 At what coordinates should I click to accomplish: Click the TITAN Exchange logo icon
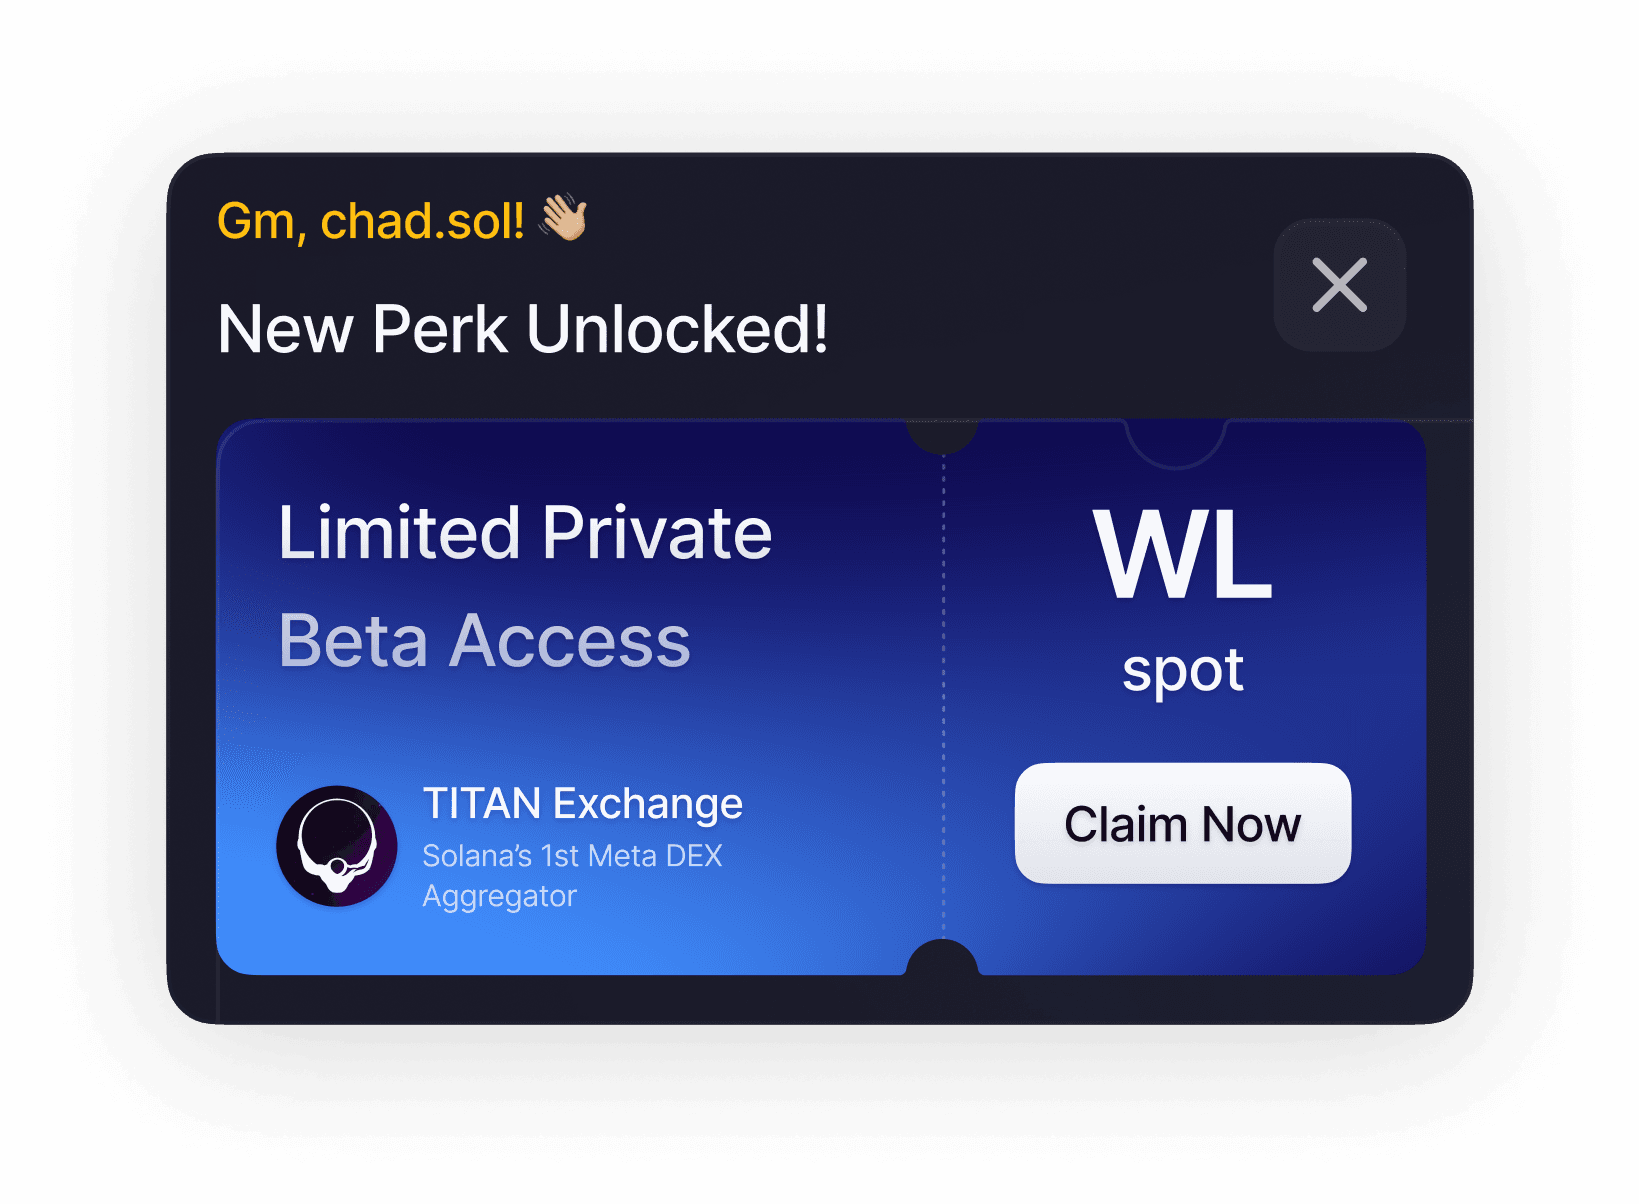337,846
